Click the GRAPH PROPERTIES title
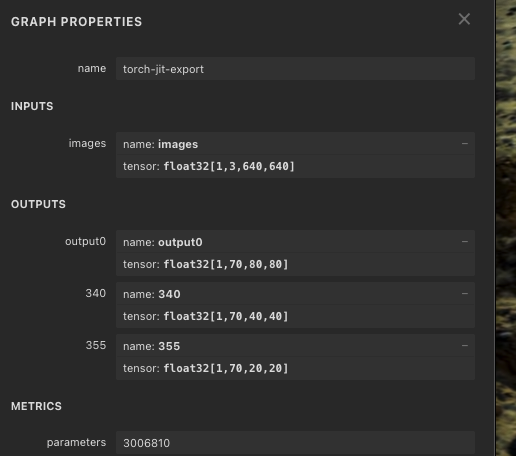The height and width of the screenshot is (456, 516). (76, 22)
